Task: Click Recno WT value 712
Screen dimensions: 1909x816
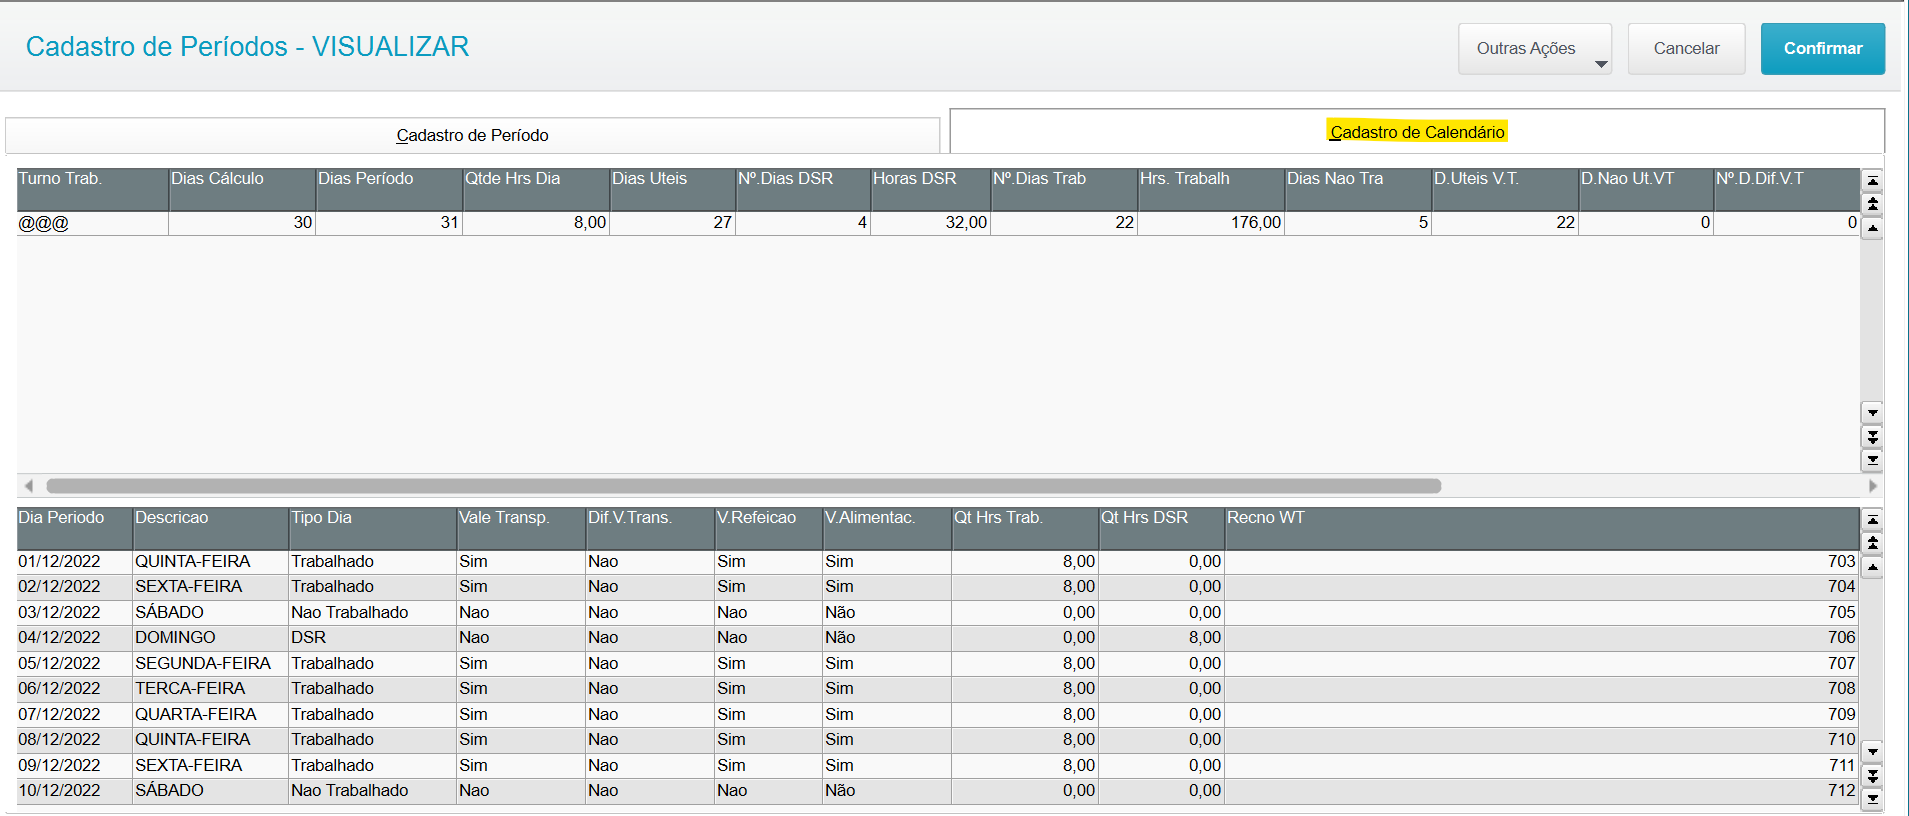Action: pos(1543,791)
